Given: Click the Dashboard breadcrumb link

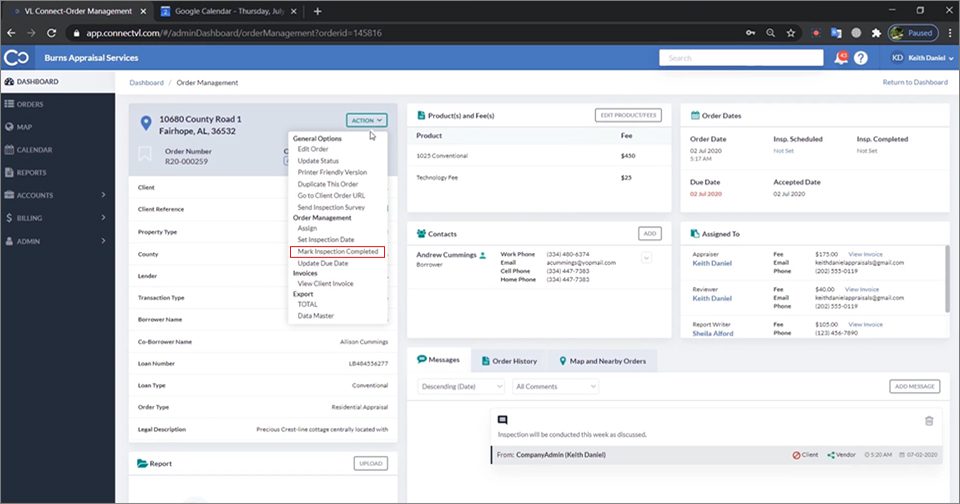Looking at the screenshot, I should (x=146, y=83).
